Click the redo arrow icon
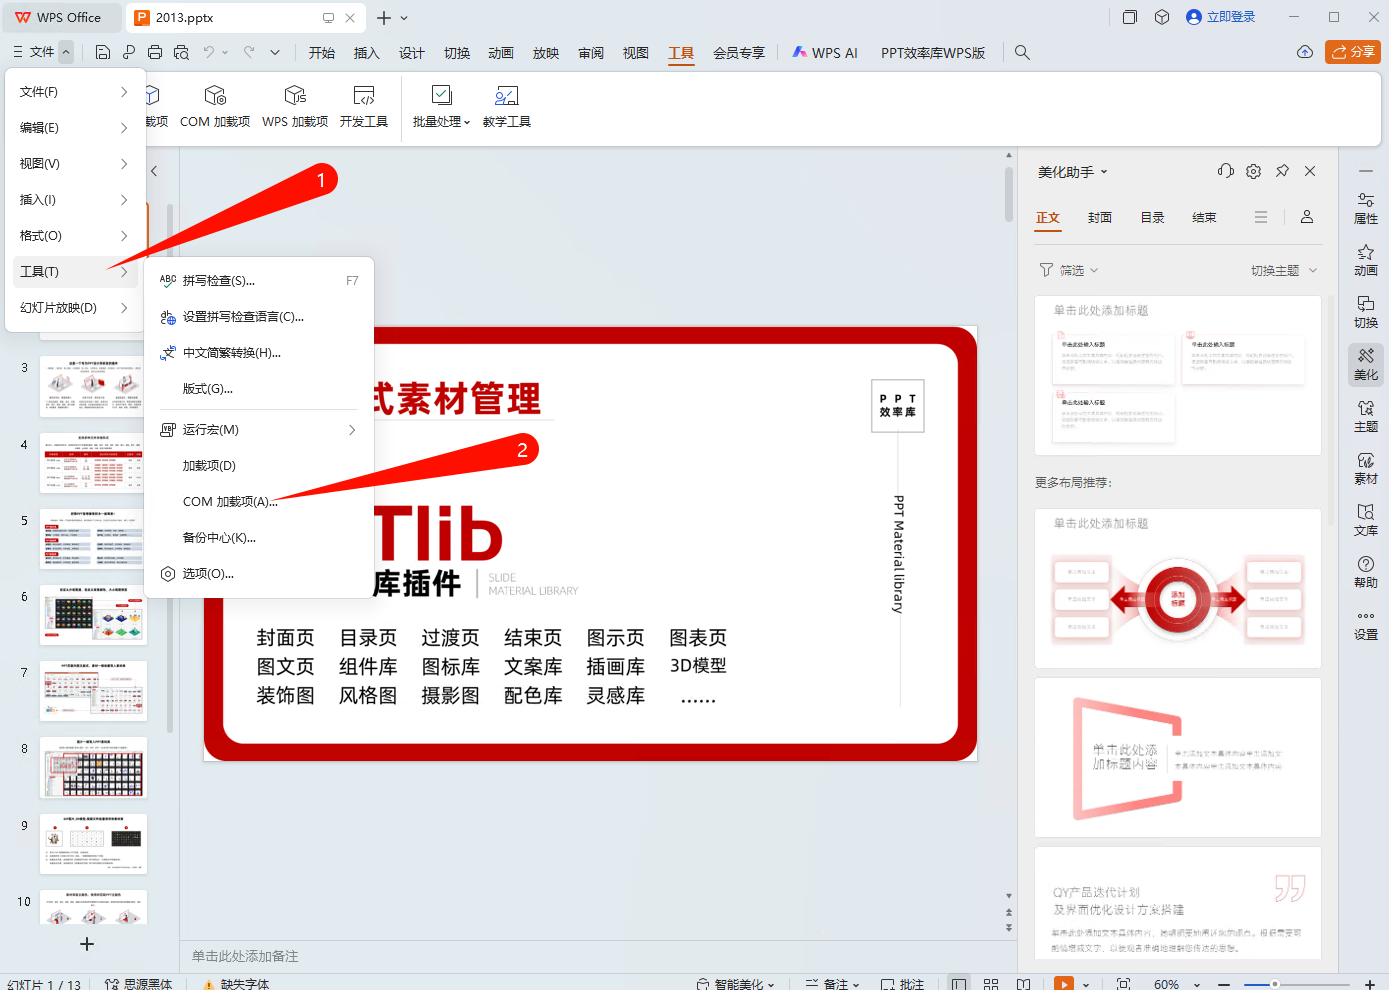Viewport: 1389px width, 990px height. pos(249,52)
